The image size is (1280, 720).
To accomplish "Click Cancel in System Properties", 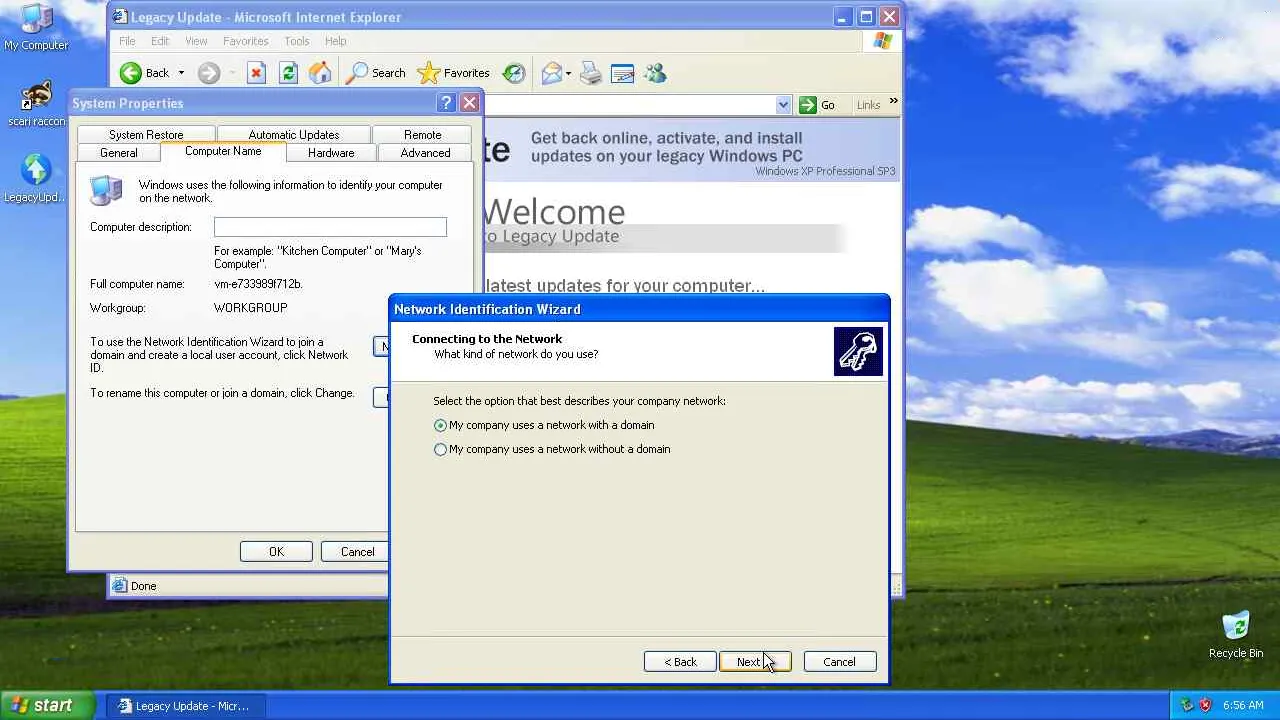I will click(x=357, y=552).
